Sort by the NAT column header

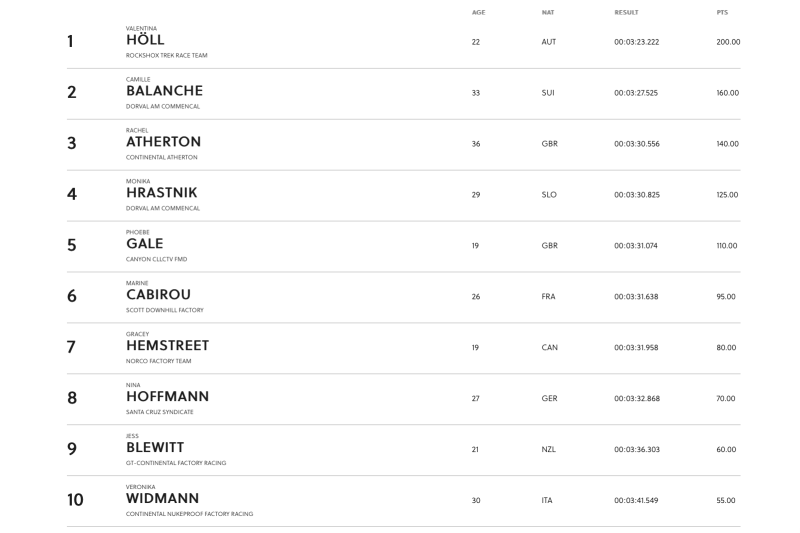point(547,12)
